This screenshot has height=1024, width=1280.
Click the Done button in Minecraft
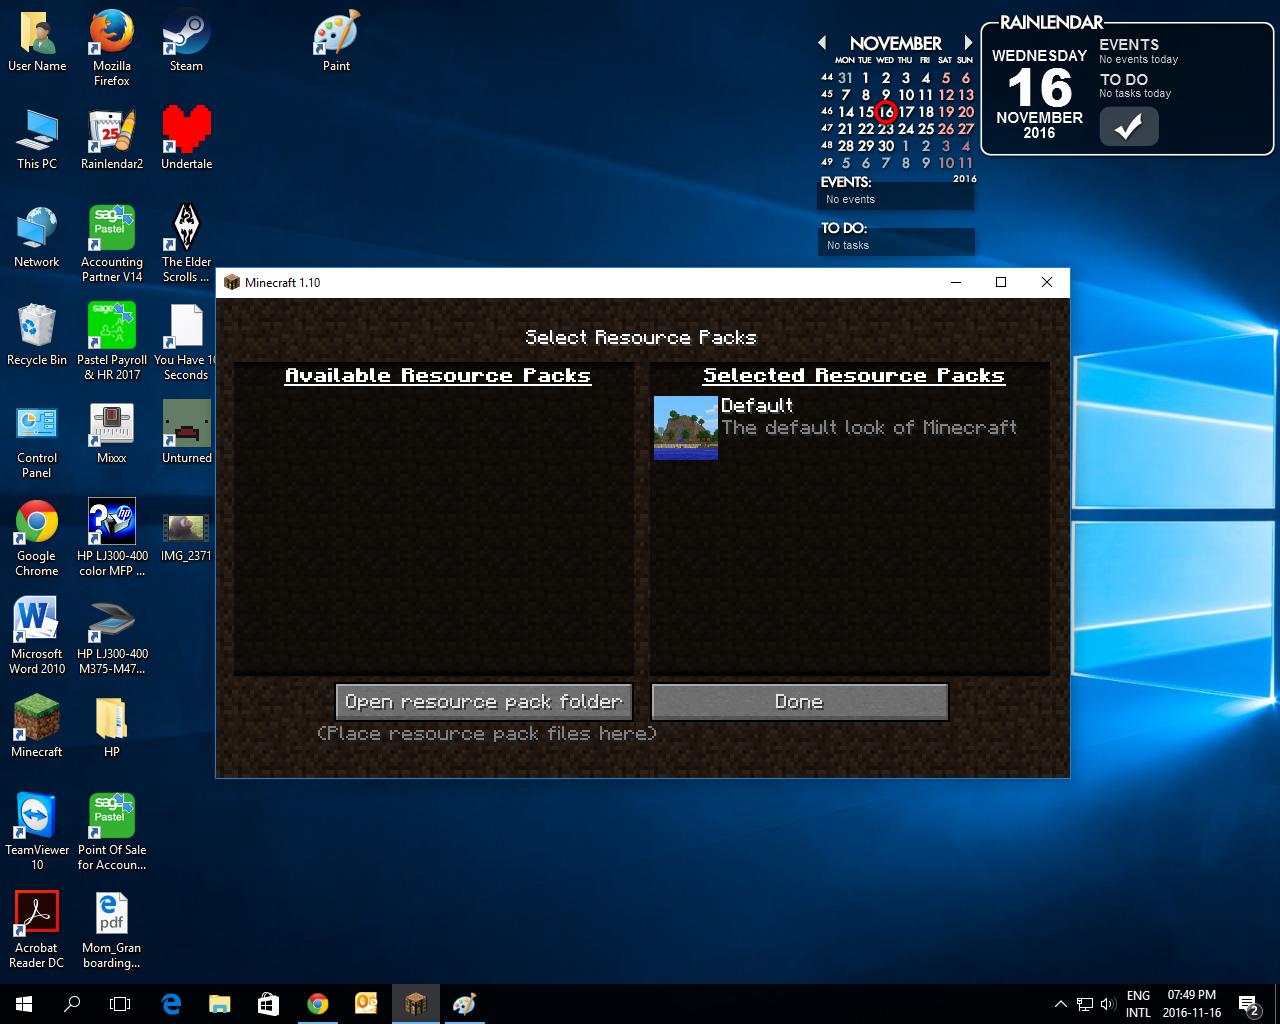(x=799, y=702)
